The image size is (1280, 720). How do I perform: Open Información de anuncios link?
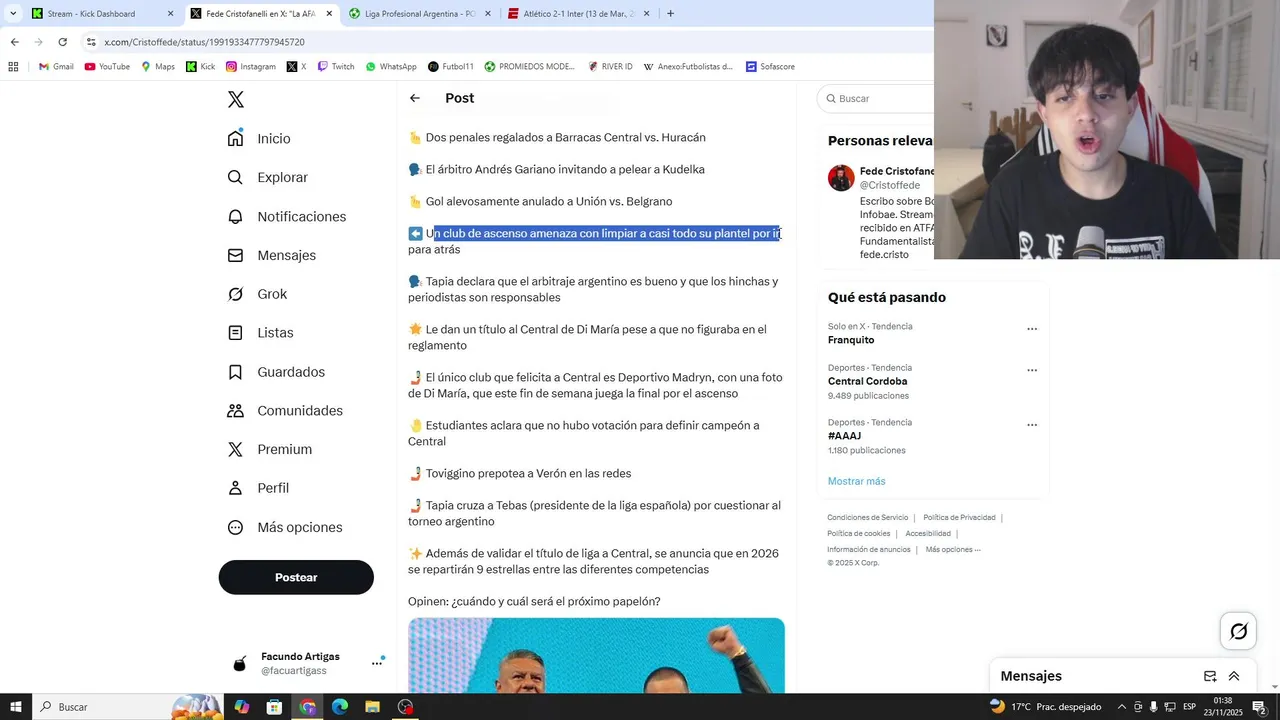(x=869, y=549)
